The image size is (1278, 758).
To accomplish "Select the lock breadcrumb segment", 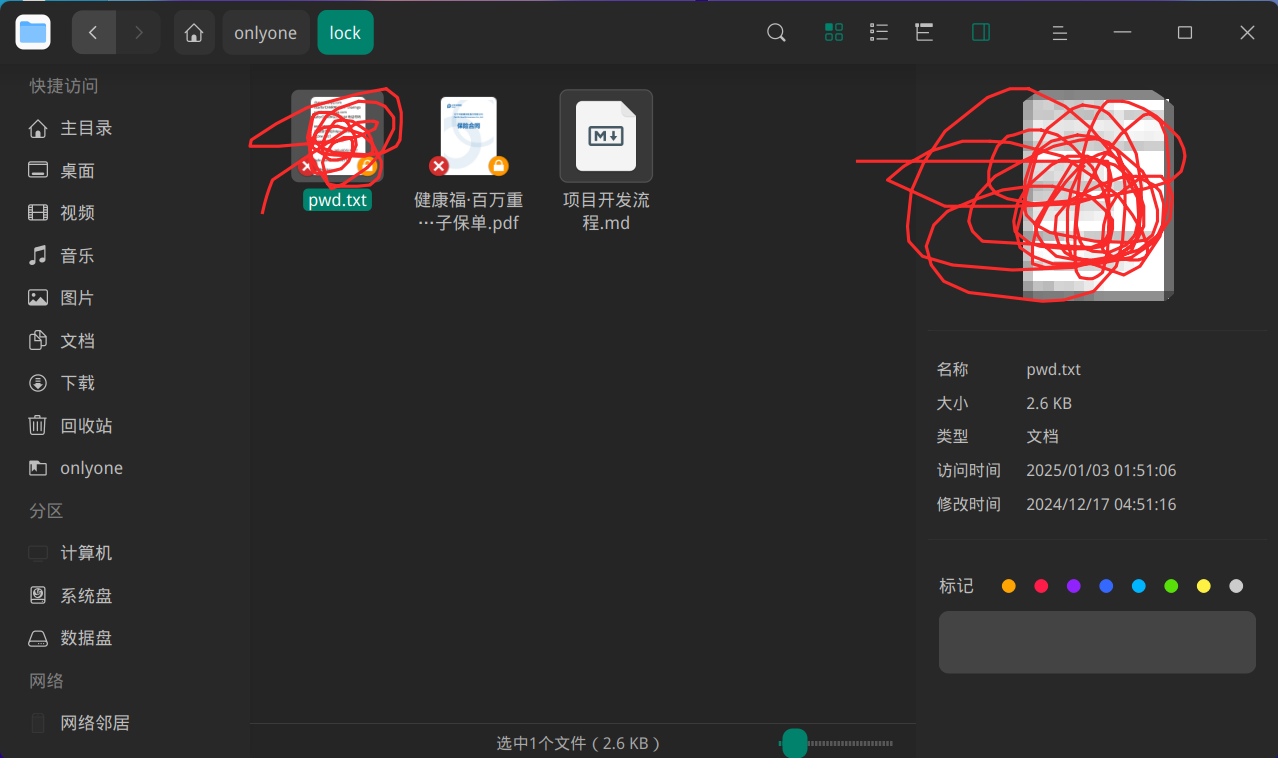I will [345, 33].
